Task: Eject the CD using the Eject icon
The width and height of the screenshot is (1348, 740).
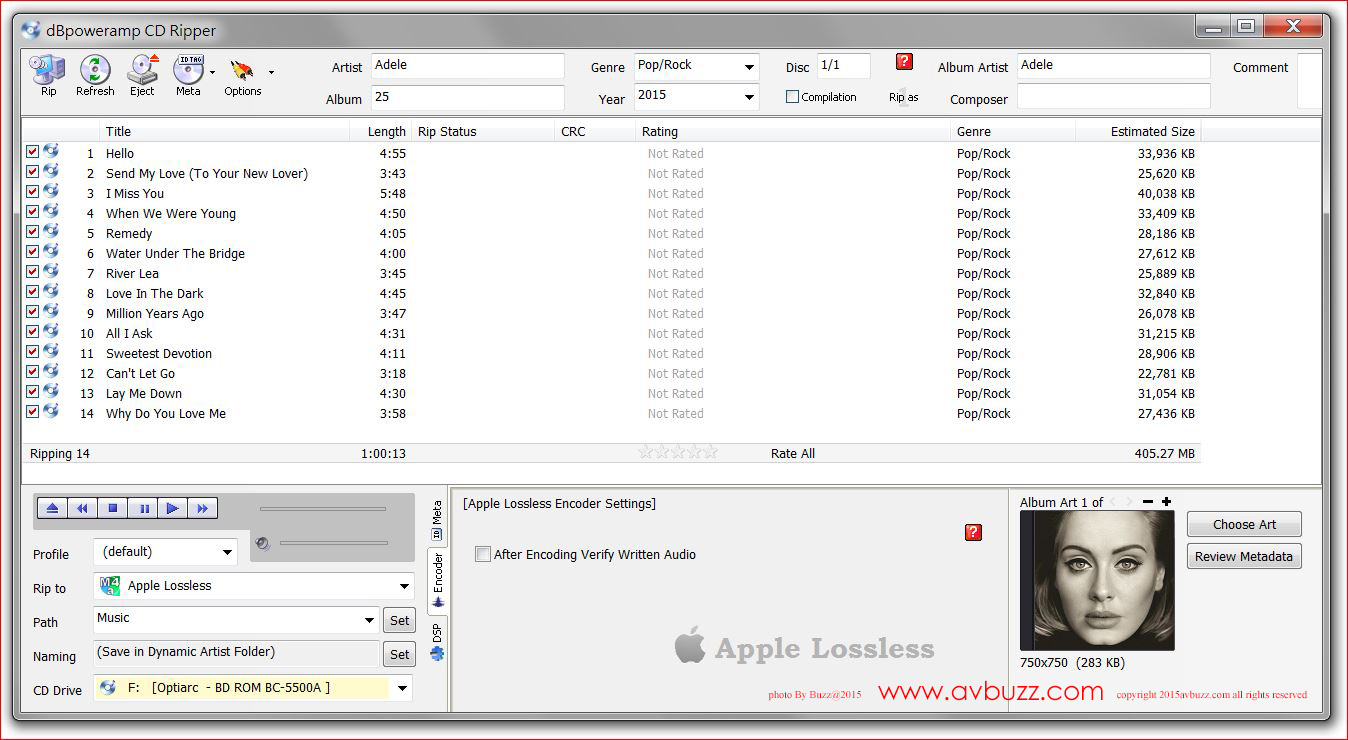Action: [x=142, y=73]
